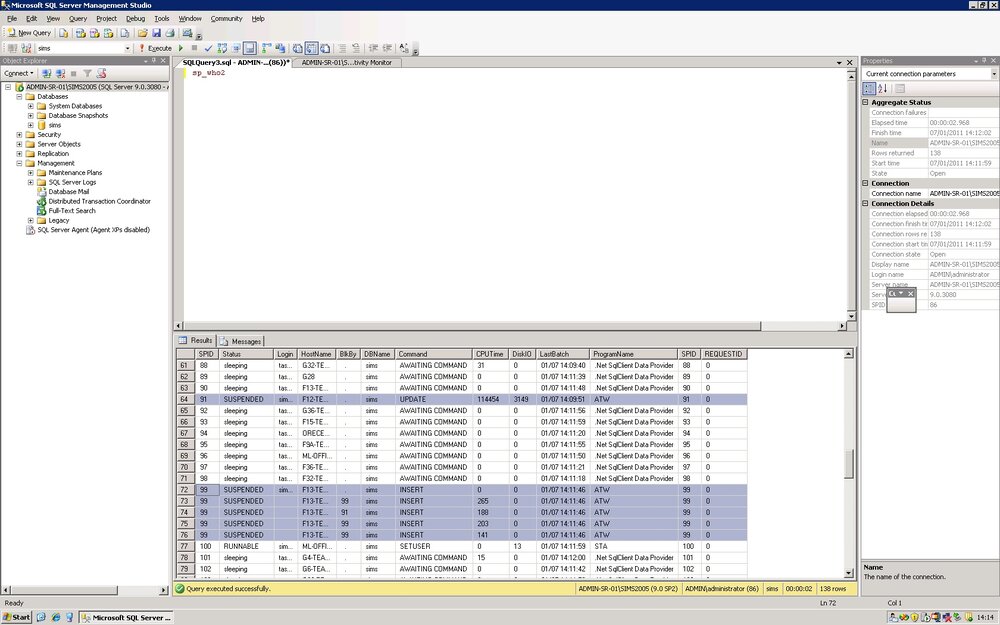This screenshot has width=1000, height=625.
Task: Increase the indent of the query text
Action: click(x=387, y=48)
